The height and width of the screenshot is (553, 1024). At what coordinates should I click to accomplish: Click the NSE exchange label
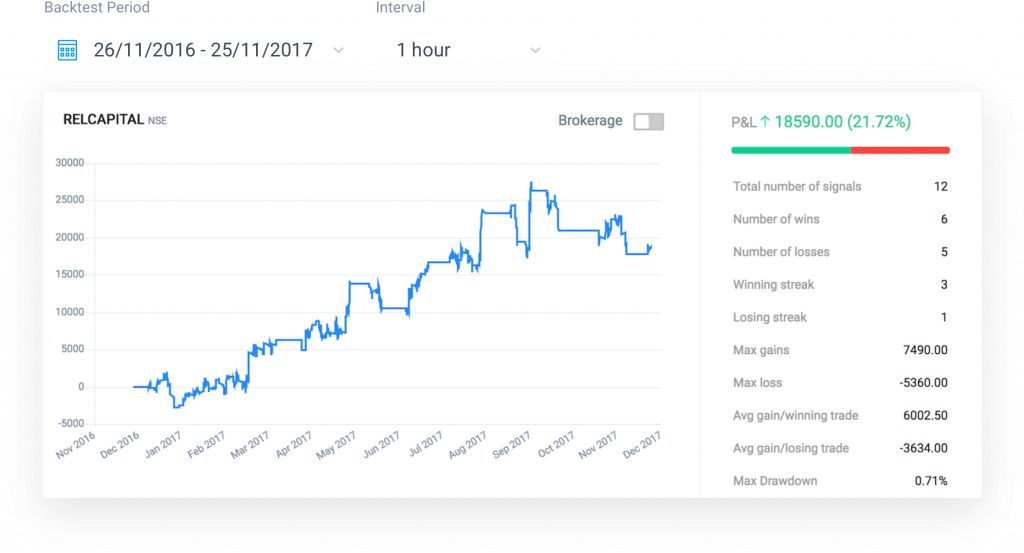click(x=158, y=121)
